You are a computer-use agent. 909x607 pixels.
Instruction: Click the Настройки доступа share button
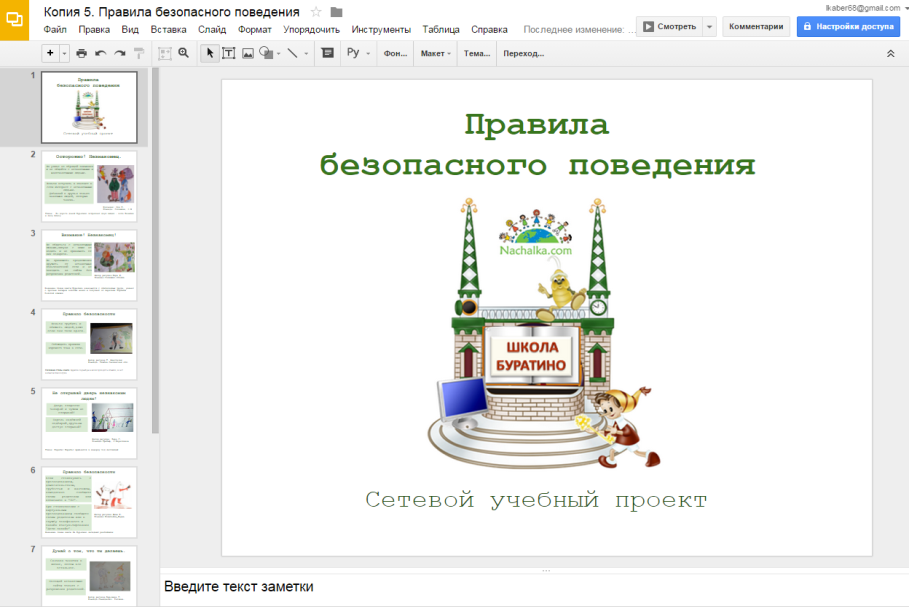[x=850, y=27]
